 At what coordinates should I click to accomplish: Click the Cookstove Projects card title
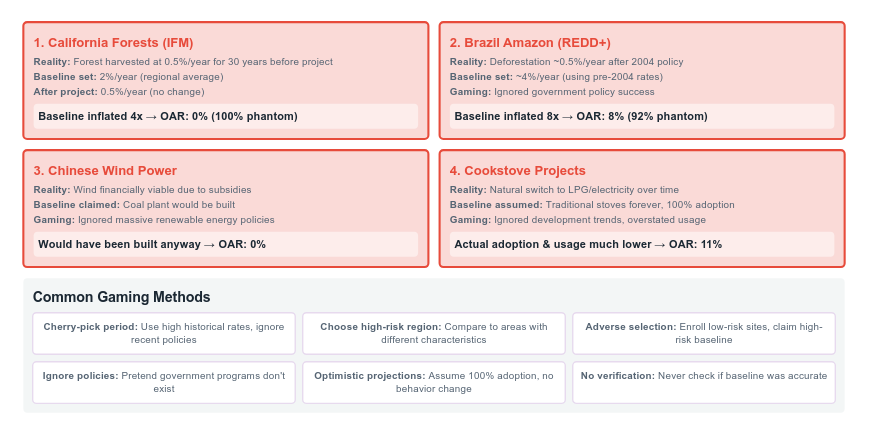pyautogui.click(x=517, y=171)
